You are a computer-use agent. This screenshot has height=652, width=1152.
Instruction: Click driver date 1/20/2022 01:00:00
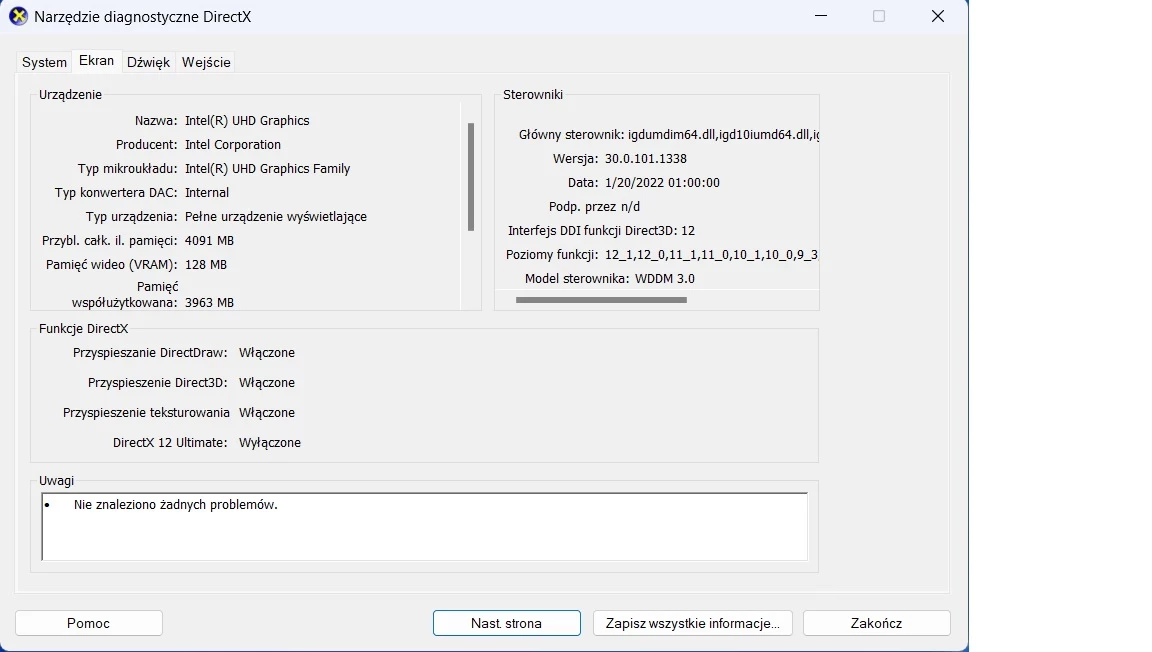pyautogui.click(x=662, y=183)
